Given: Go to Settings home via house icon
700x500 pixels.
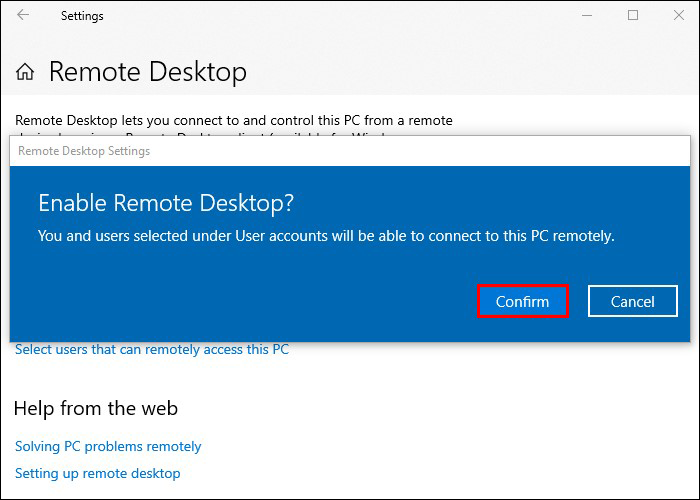Looking at the screenshot, I should pyautogui.click(x=25, y=72).
